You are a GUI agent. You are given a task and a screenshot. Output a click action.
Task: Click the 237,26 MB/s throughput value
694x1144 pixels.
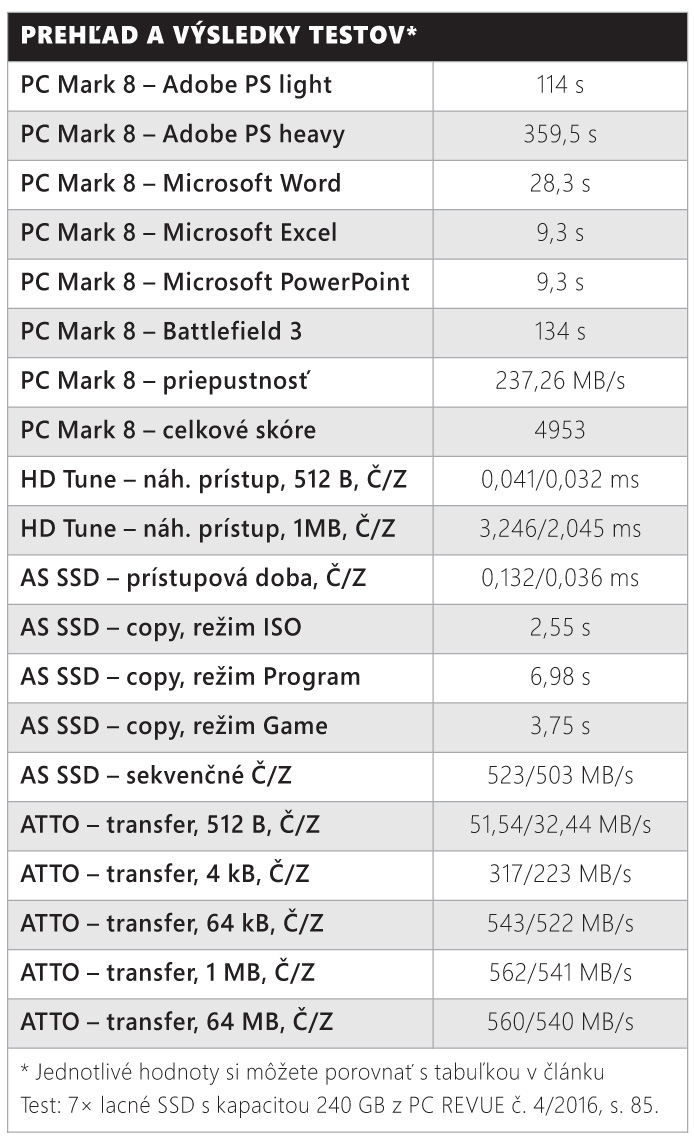[560, 381]
